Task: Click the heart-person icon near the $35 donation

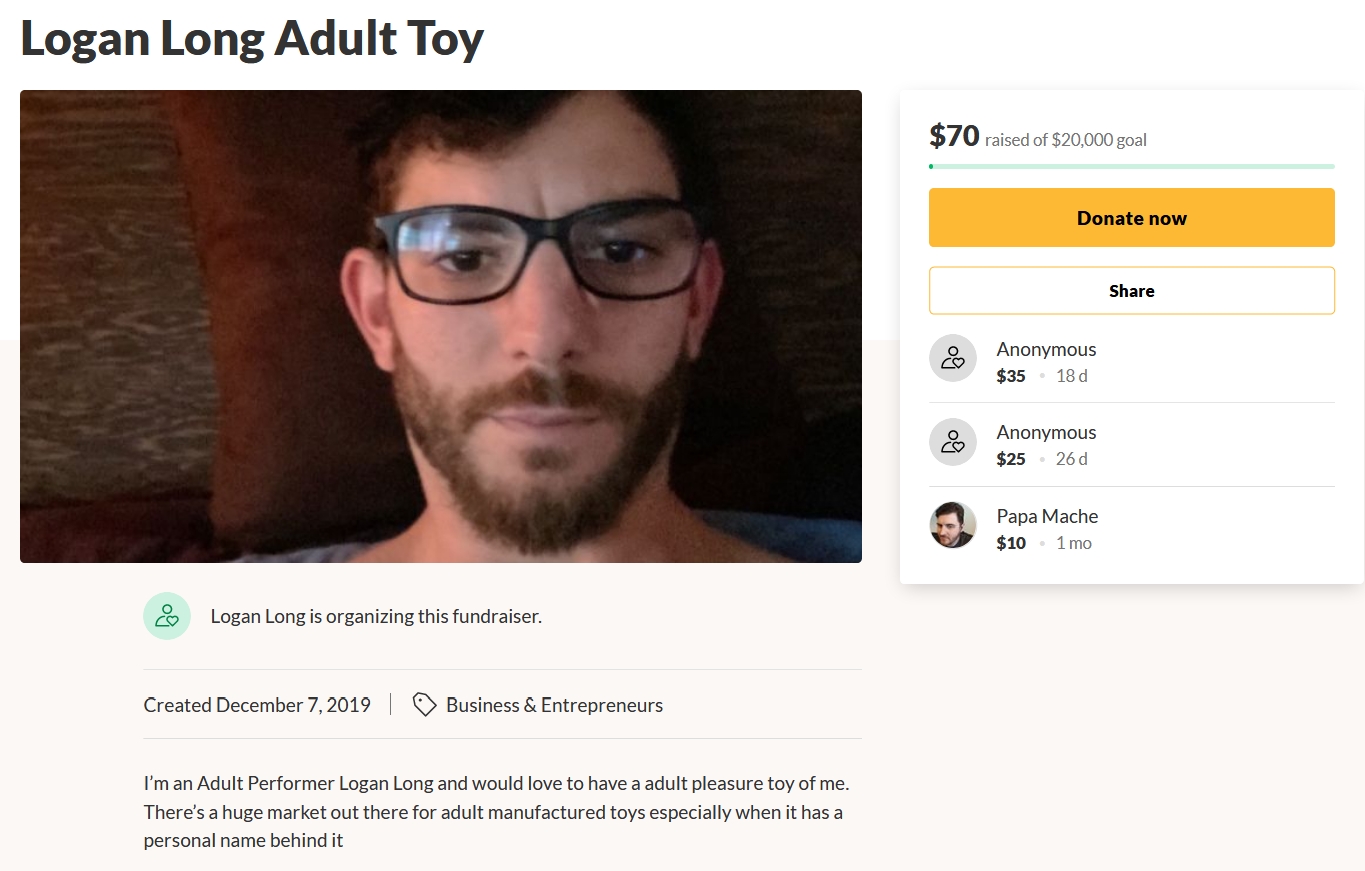Action: (952, 358)
